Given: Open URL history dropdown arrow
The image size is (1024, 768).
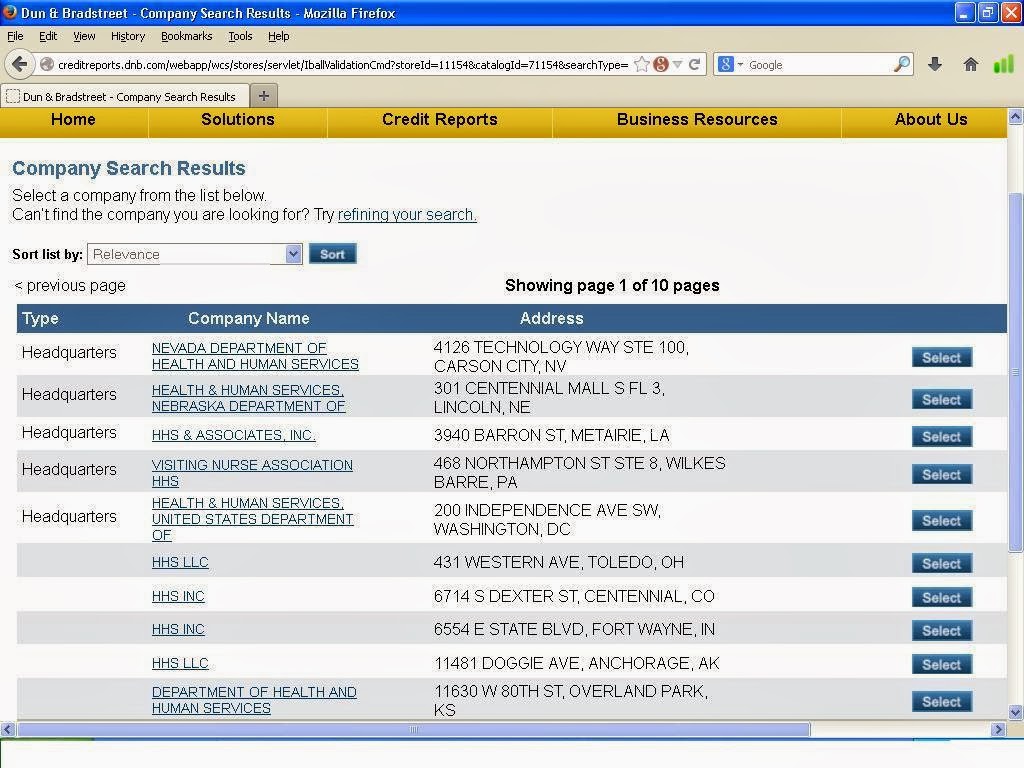Looking at the screenshot, I should 678,64.
